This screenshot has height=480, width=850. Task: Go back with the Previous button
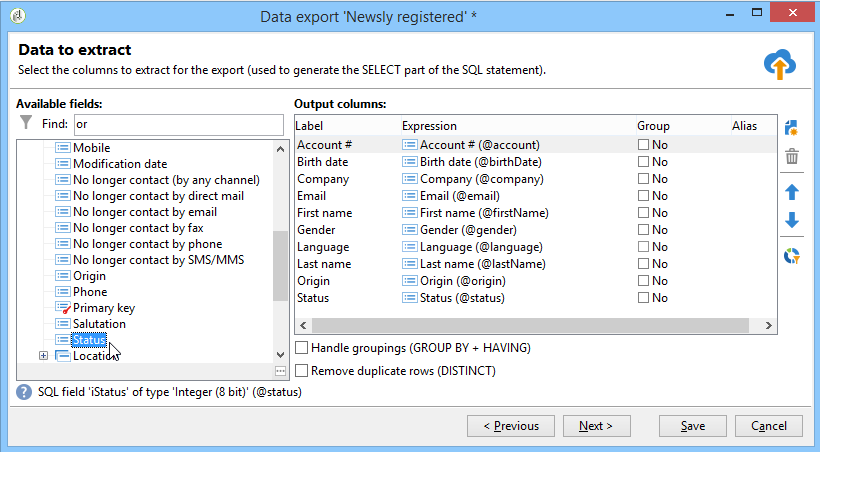coord(511,426)
